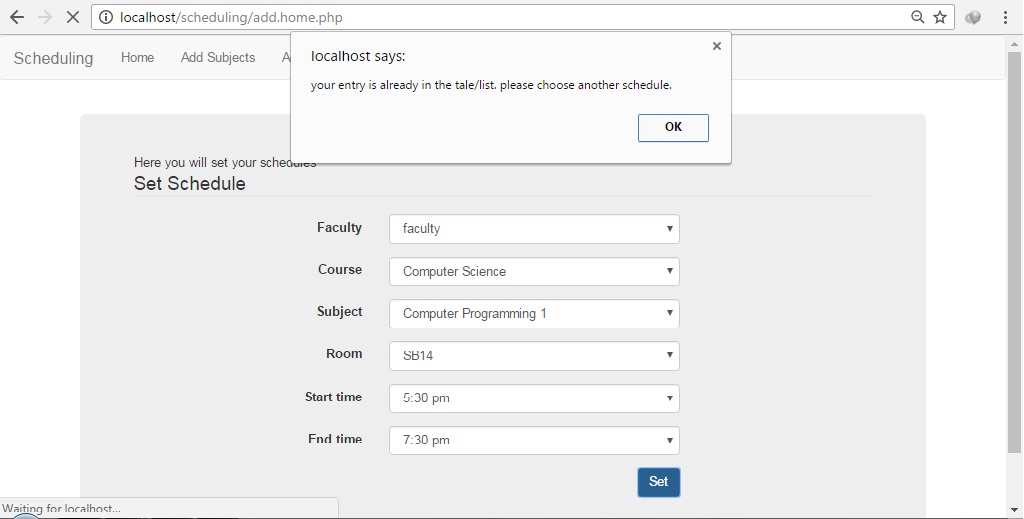Viewport: 1024px width, 519px height.
Task: Click the blue Set button
Action: (x=658, y=482)
